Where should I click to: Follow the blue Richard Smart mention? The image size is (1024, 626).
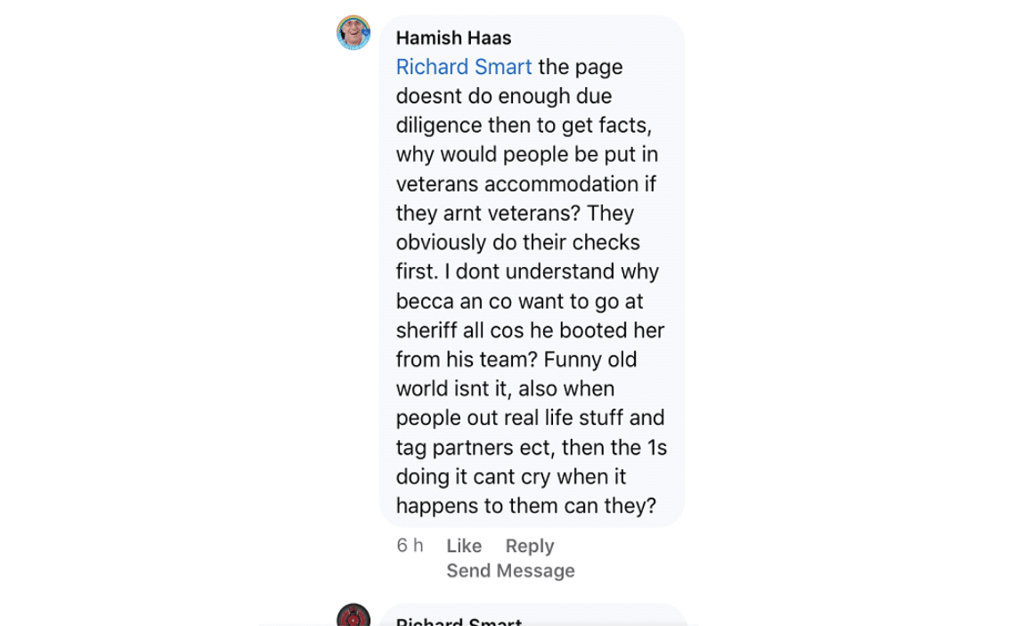pos(464,67)
